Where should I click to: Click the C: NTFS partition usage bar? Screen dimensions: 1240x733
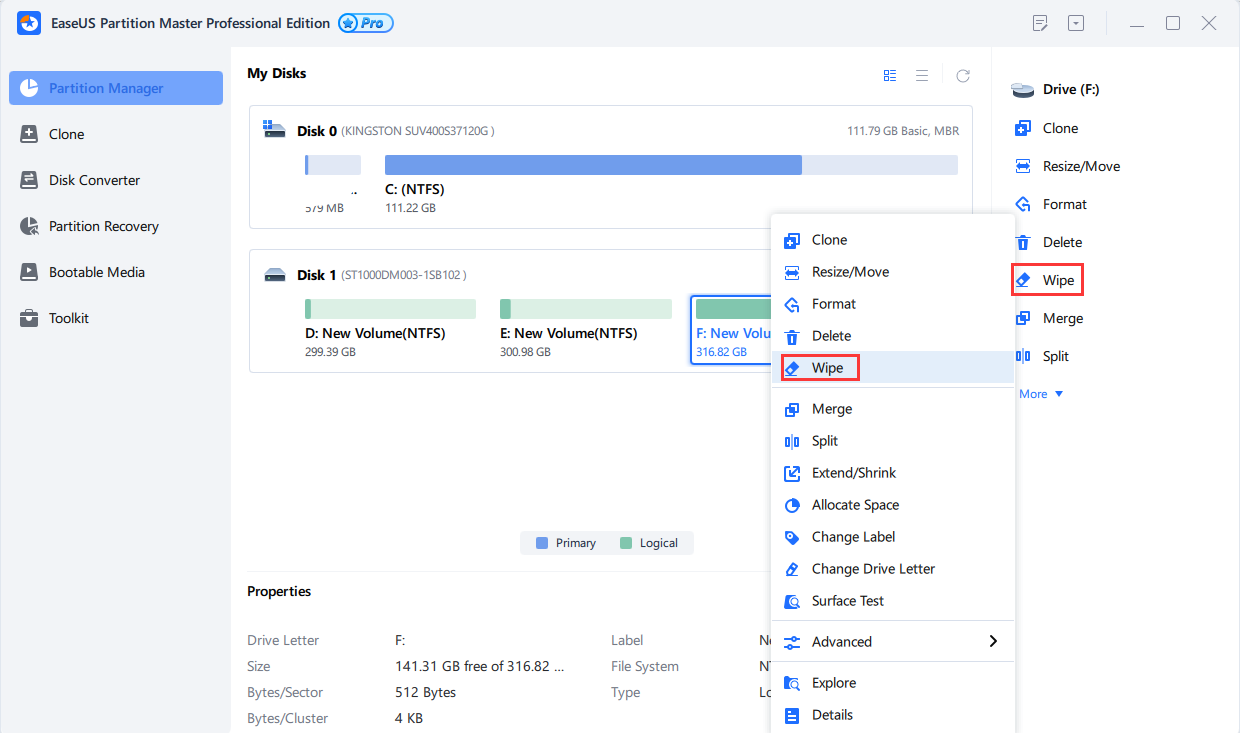[670, 165]
